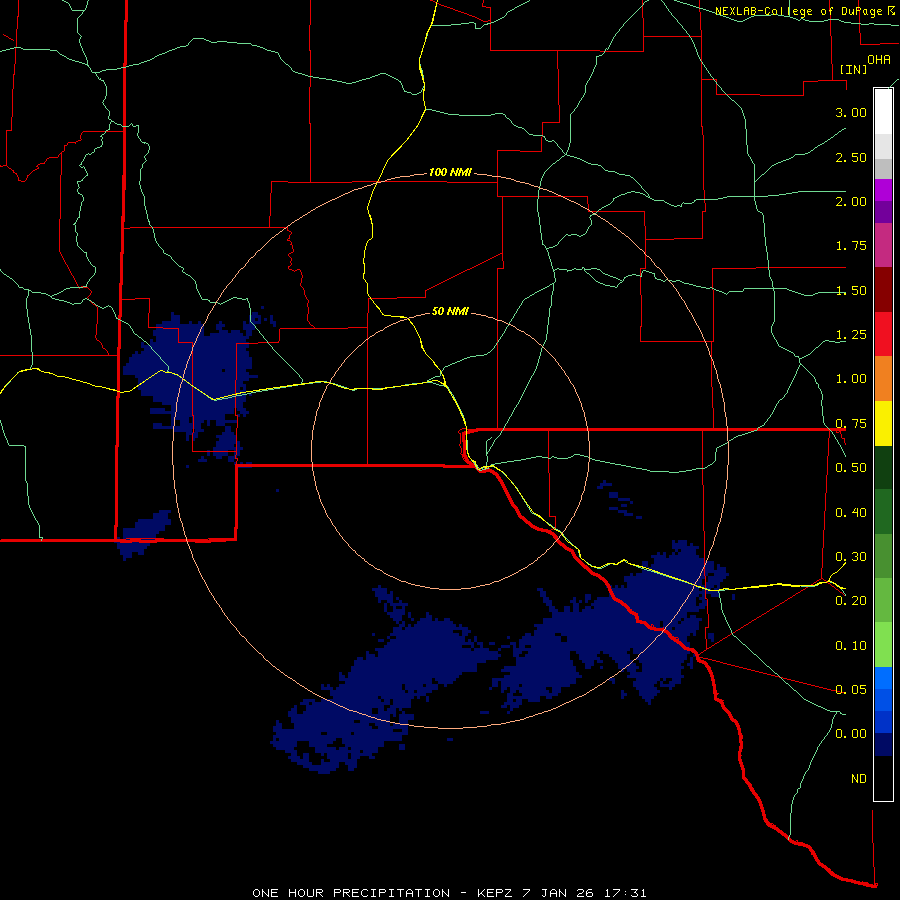Select the 0.50 legend value

click(851, 468)
